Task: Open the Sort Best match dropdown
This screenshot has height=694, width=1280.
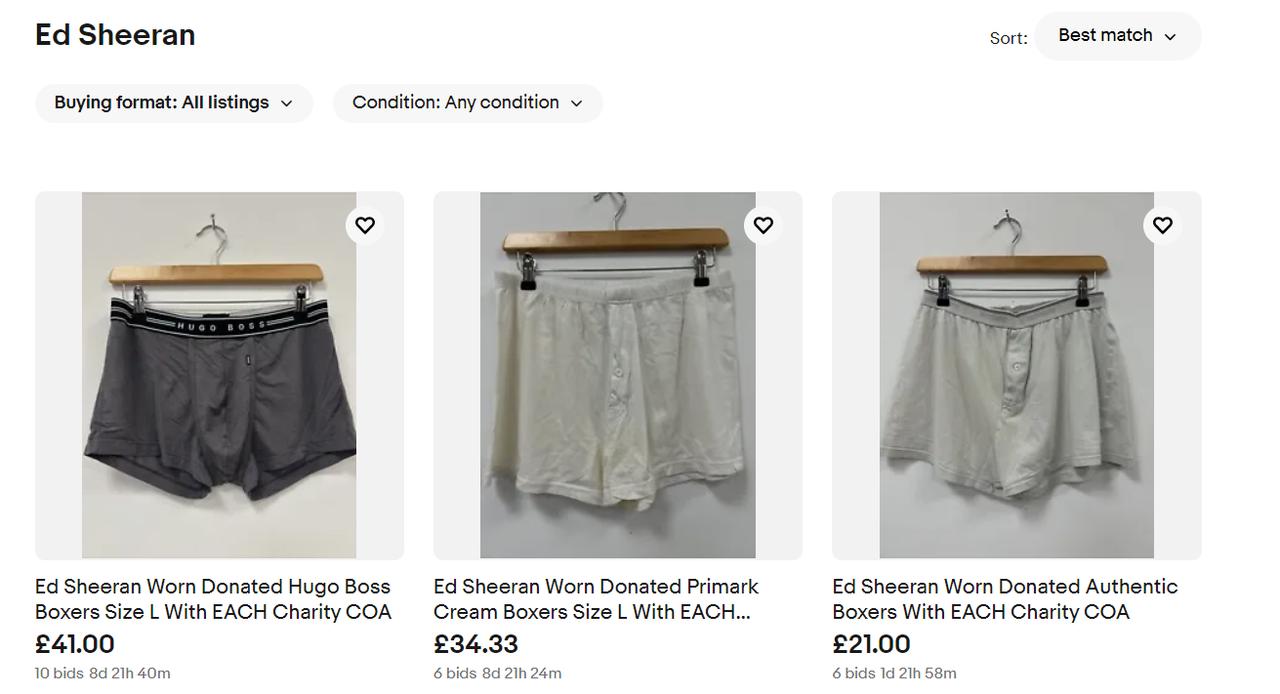Action: click(x=1117, y=36)
